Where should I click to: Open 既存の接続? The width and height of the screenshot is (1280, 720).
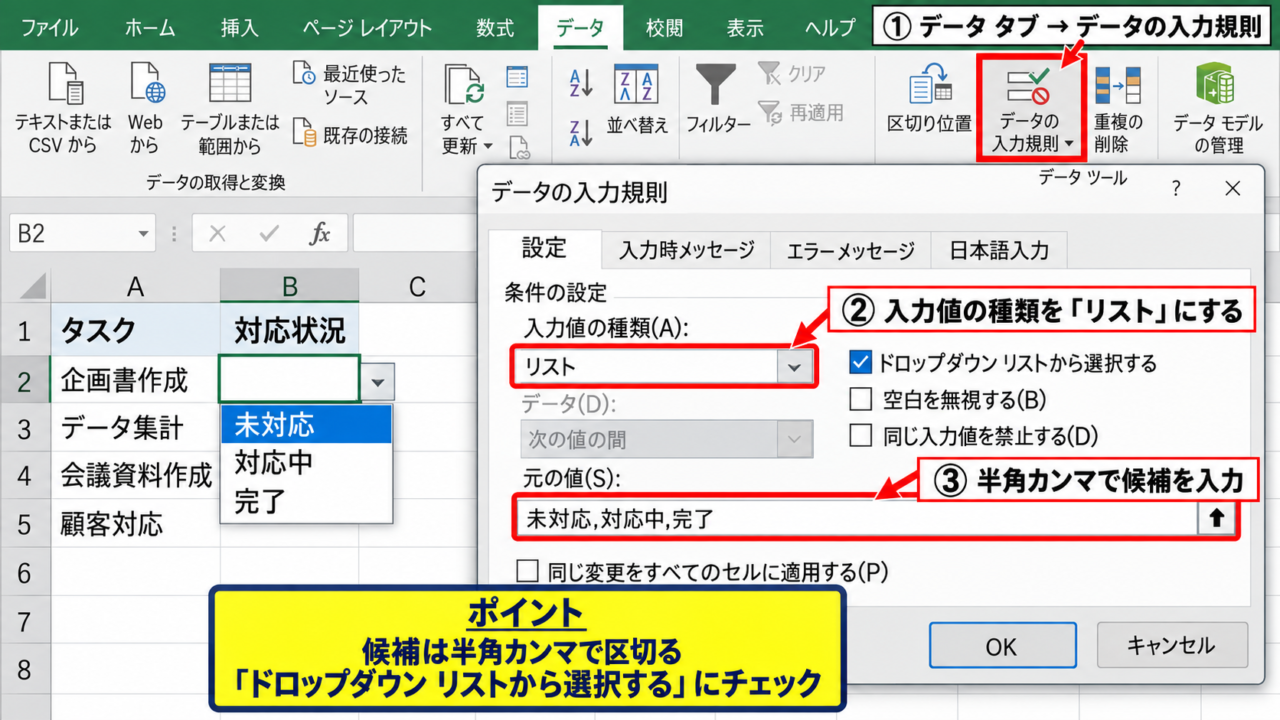[350, 135]
